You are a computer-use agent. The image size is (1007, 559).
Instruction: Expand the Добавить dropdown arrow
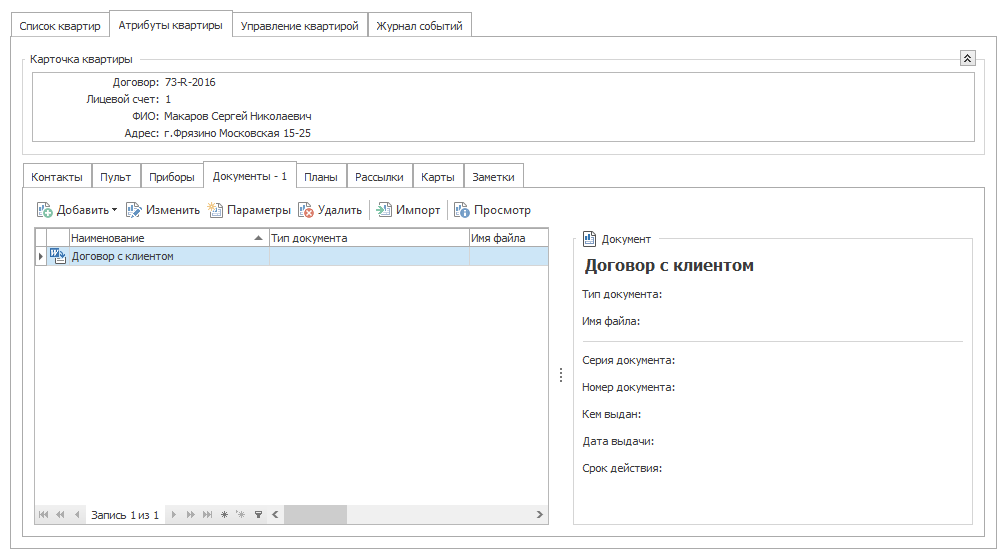[x=114, y=210]
